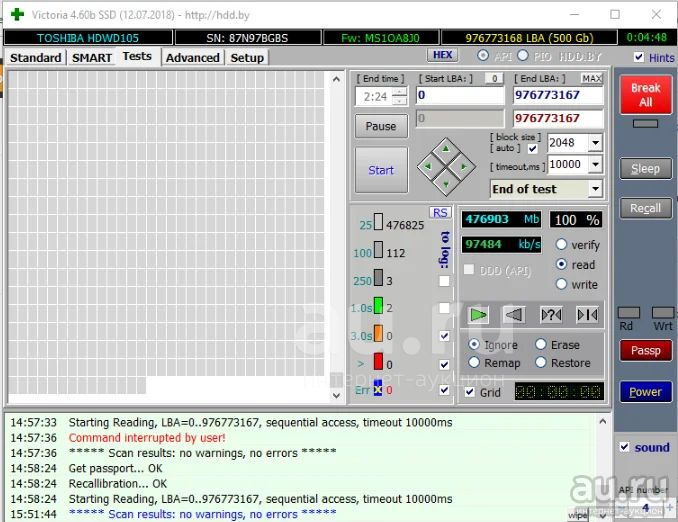Click the right arrow on the navigation diamond
Screen dimensions: 678x522
464,167
